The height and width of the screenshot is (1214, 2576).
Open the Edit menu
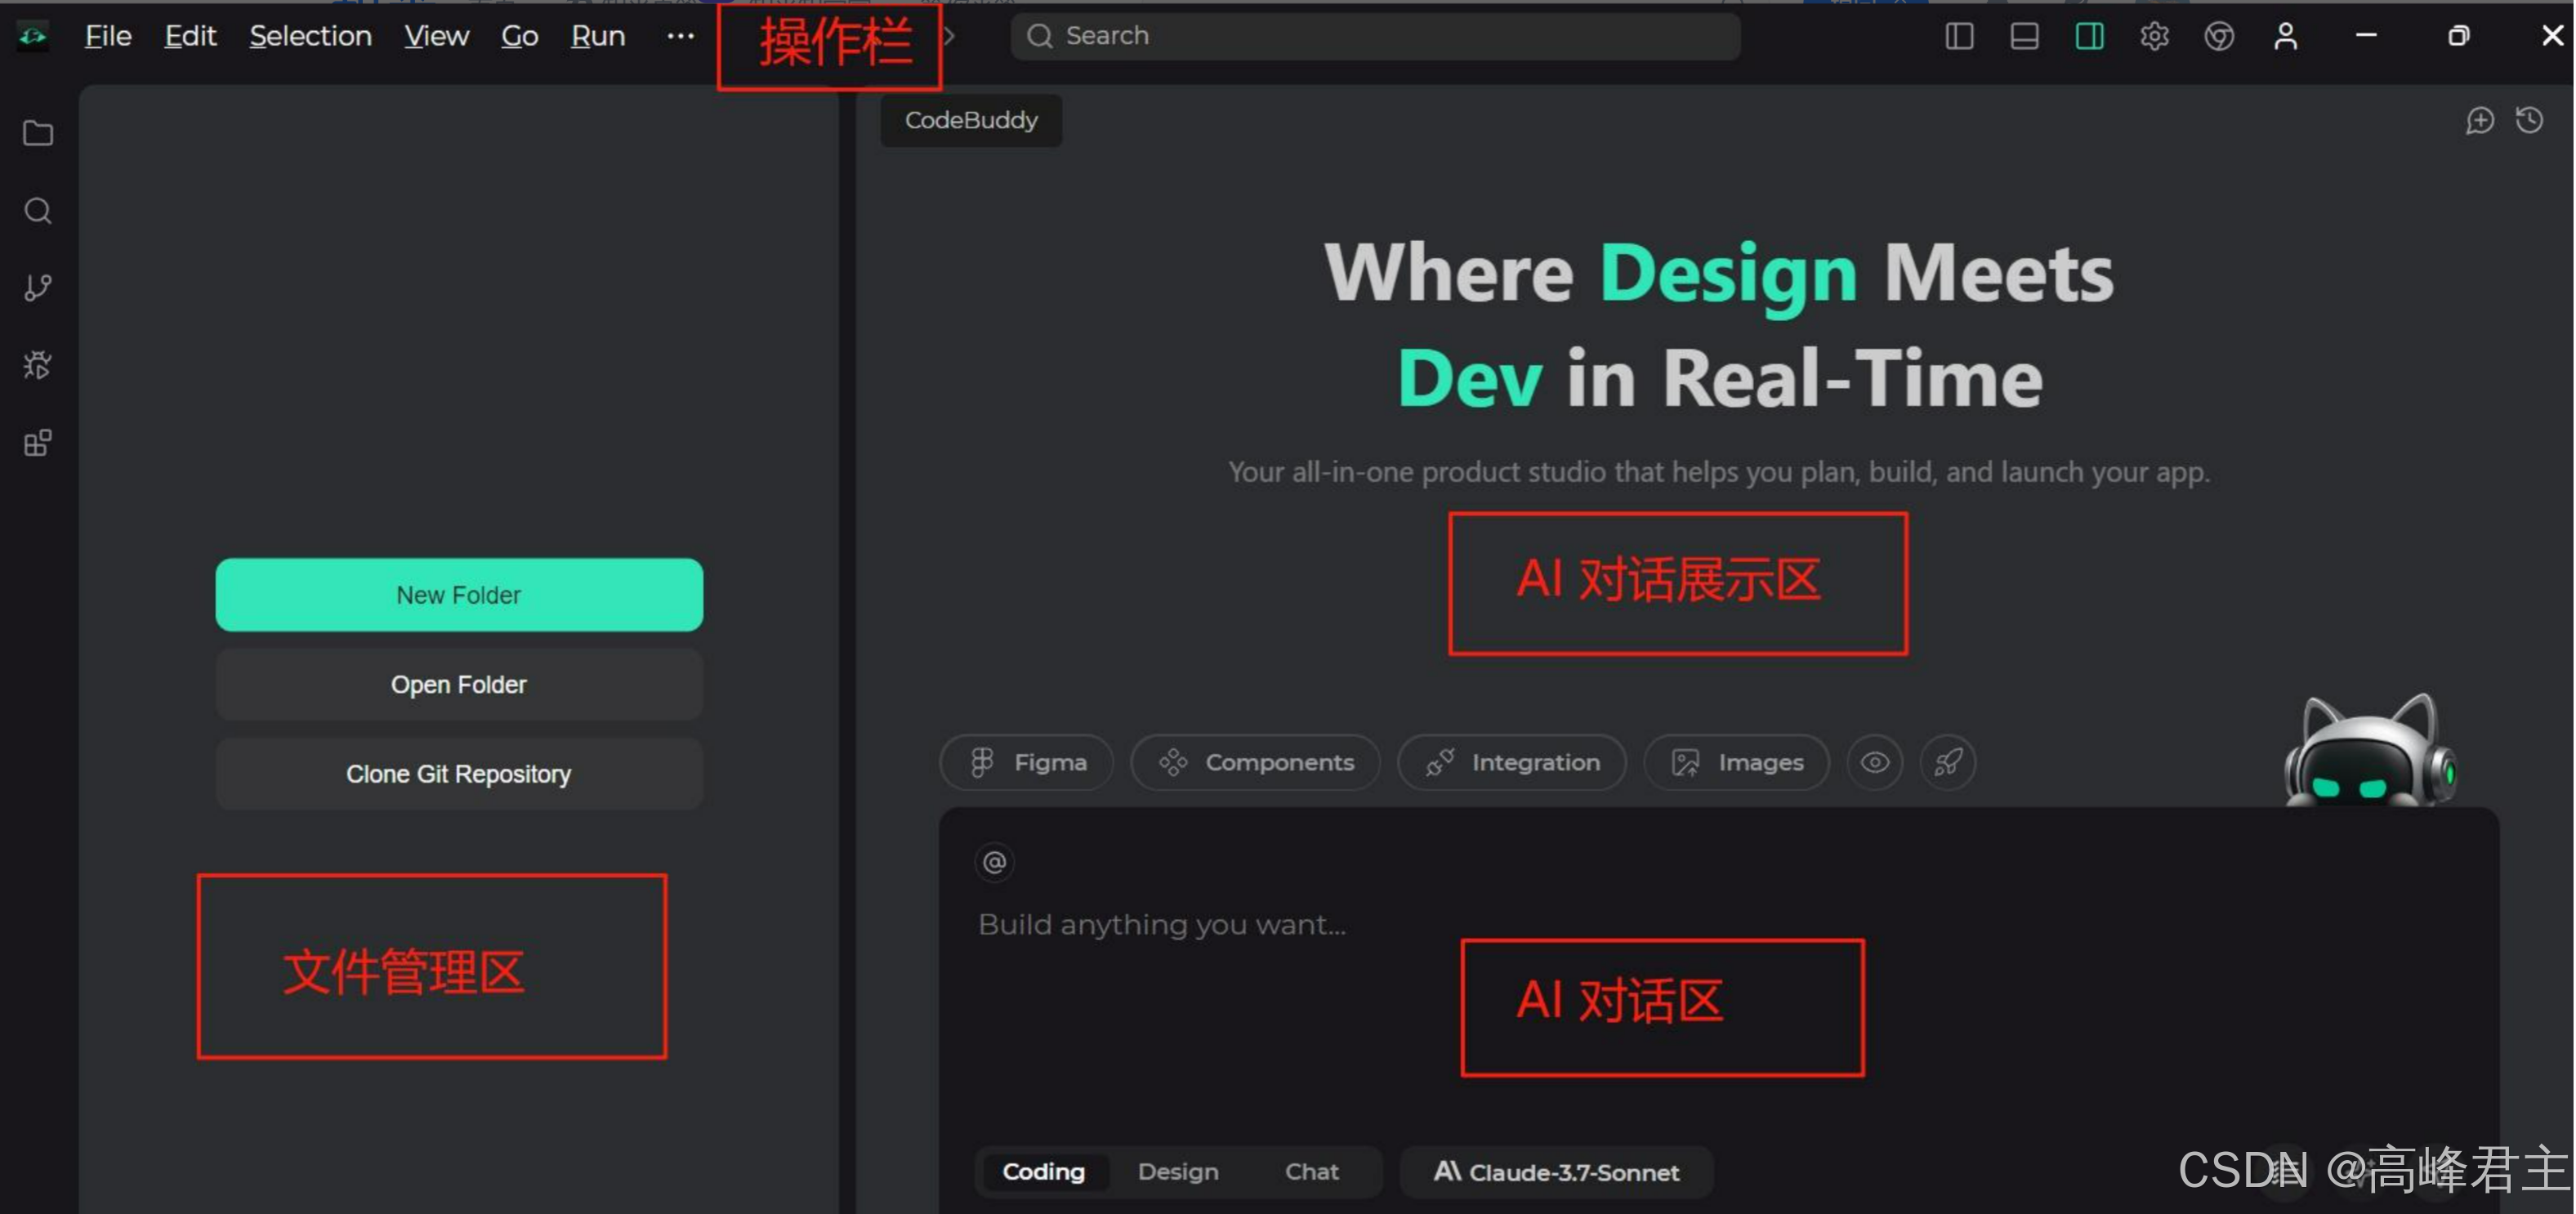(190, 36)
